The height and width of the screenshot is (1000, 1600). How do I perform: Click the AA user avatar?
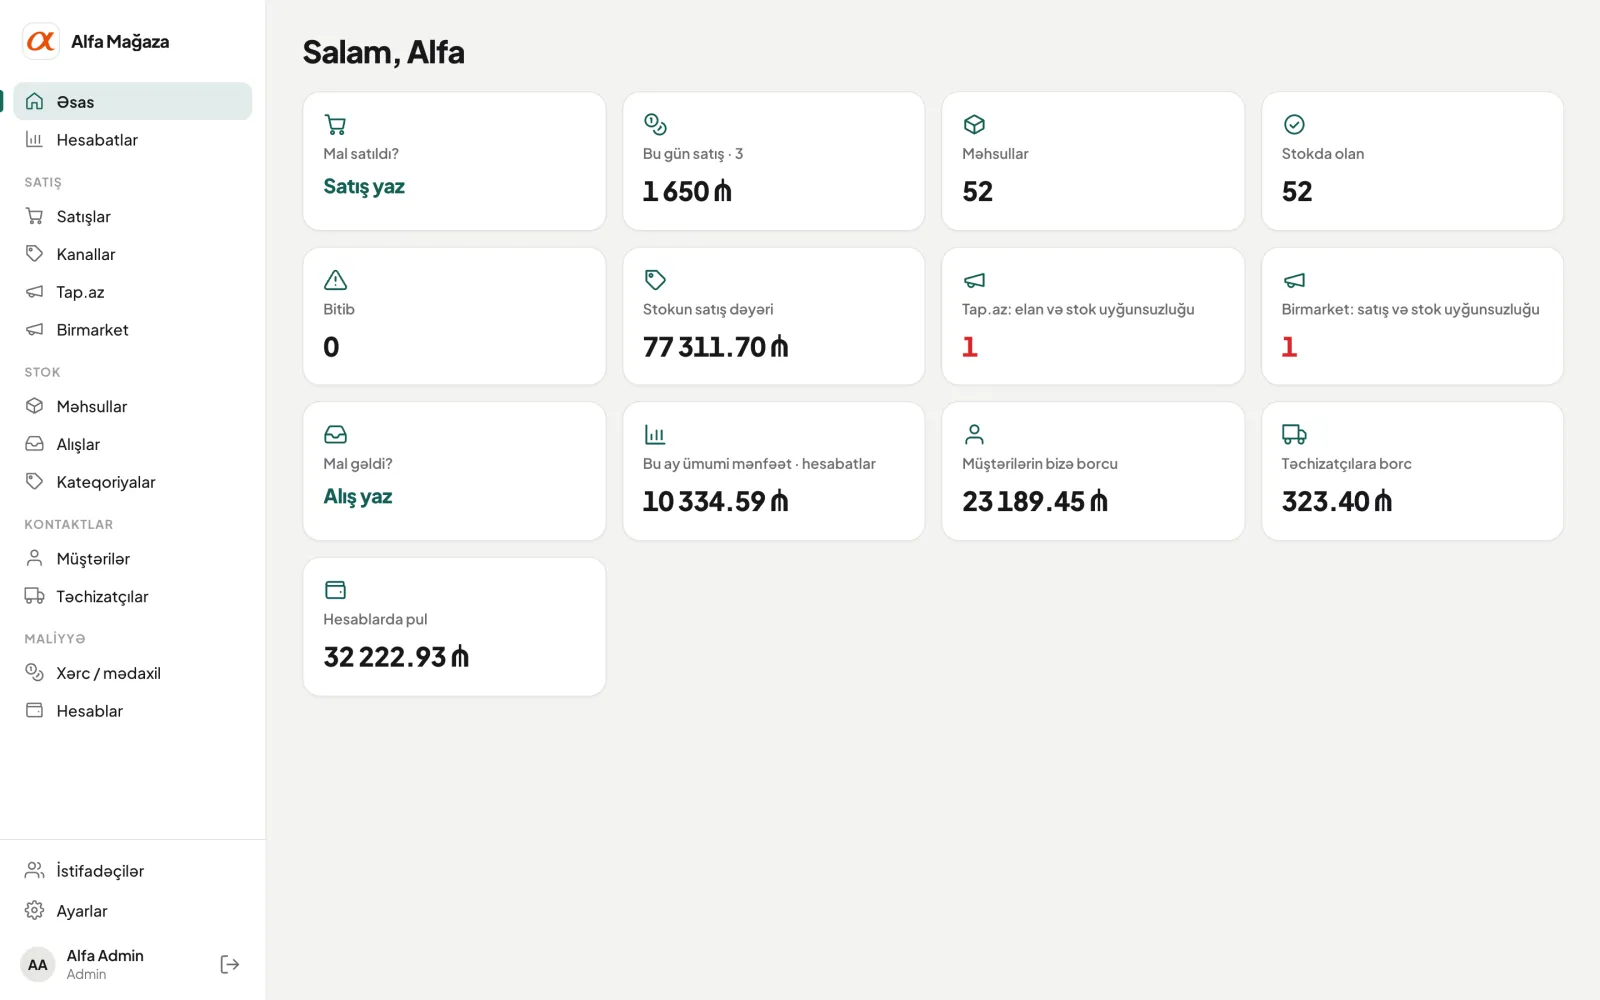tap(38, 965)
